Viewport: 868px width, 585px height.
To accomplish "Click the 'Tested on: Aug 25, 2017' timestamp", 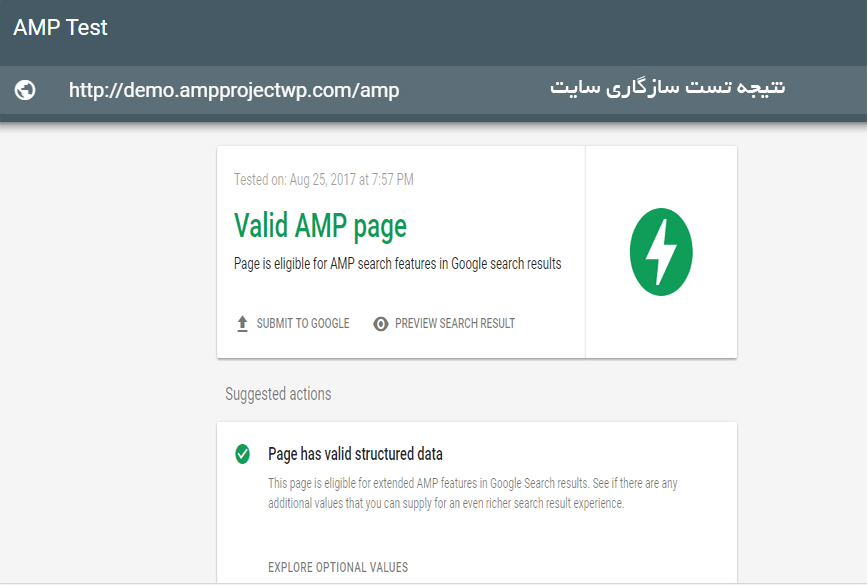I will (x=323, y=179).
